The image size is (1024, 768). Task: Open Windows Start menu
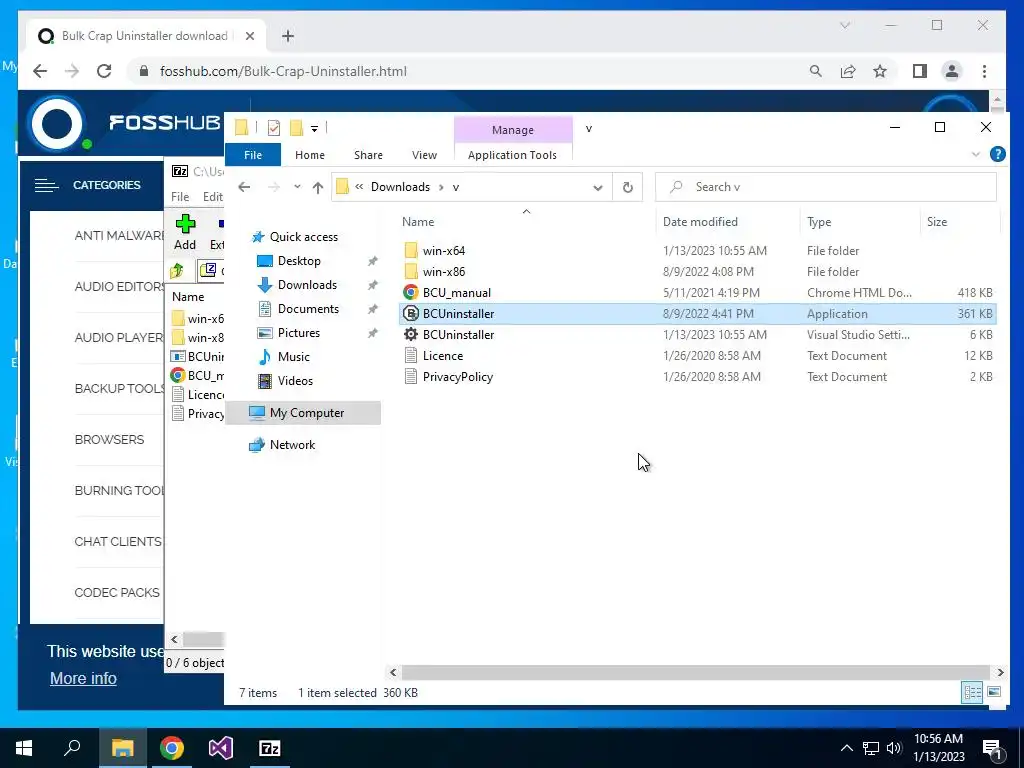coord(24,748)
